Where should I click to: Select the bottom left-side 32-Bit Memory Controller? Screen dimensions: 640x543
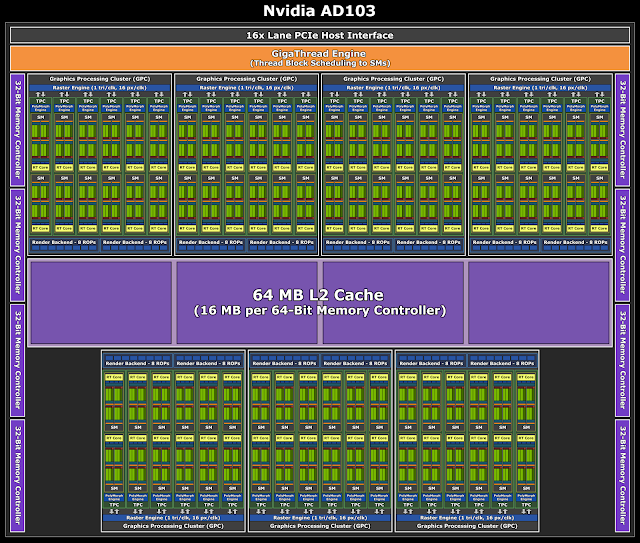pos(18,476)
